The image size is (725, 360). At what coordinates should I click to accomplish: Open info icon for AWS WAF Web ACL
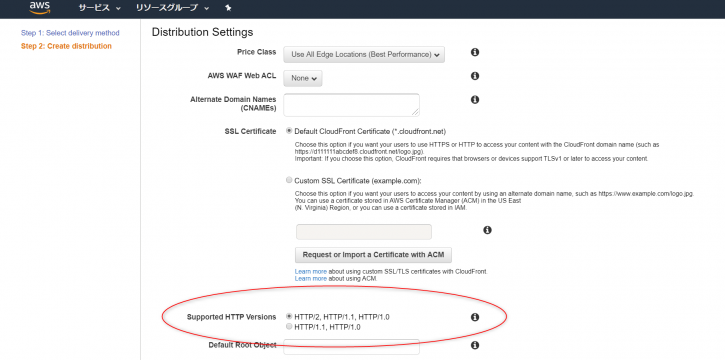tap(474, 76)
